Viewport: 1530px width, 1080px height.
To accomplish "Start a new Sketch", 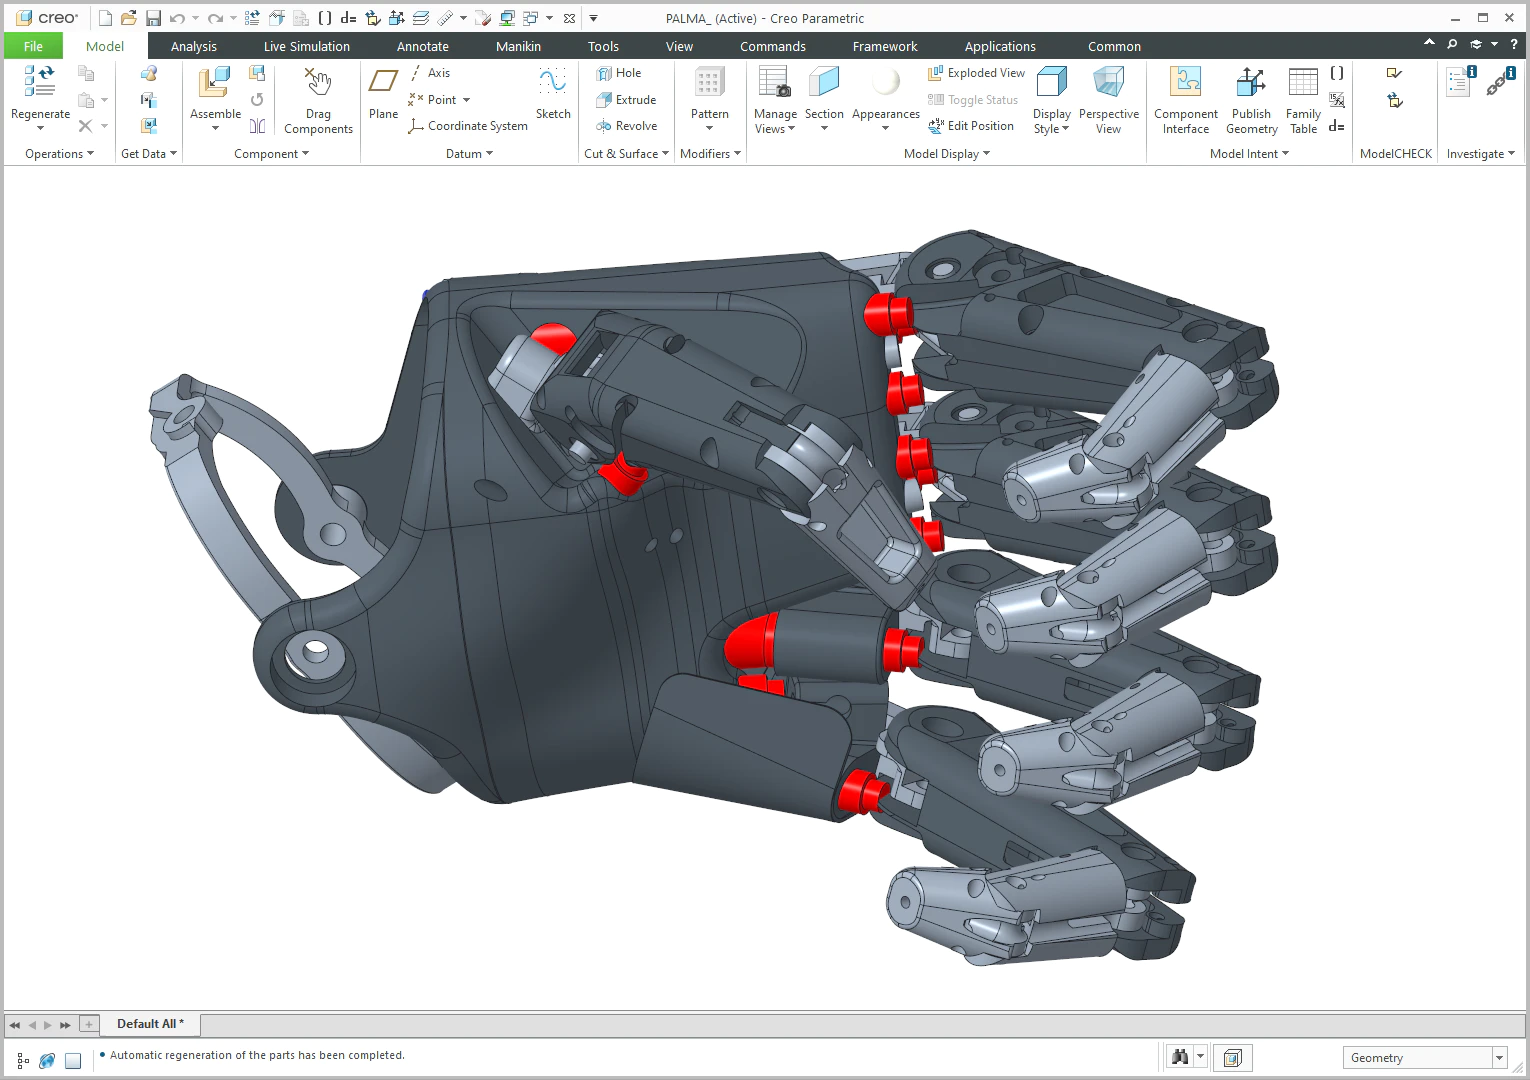I will [x=553, y=94].
